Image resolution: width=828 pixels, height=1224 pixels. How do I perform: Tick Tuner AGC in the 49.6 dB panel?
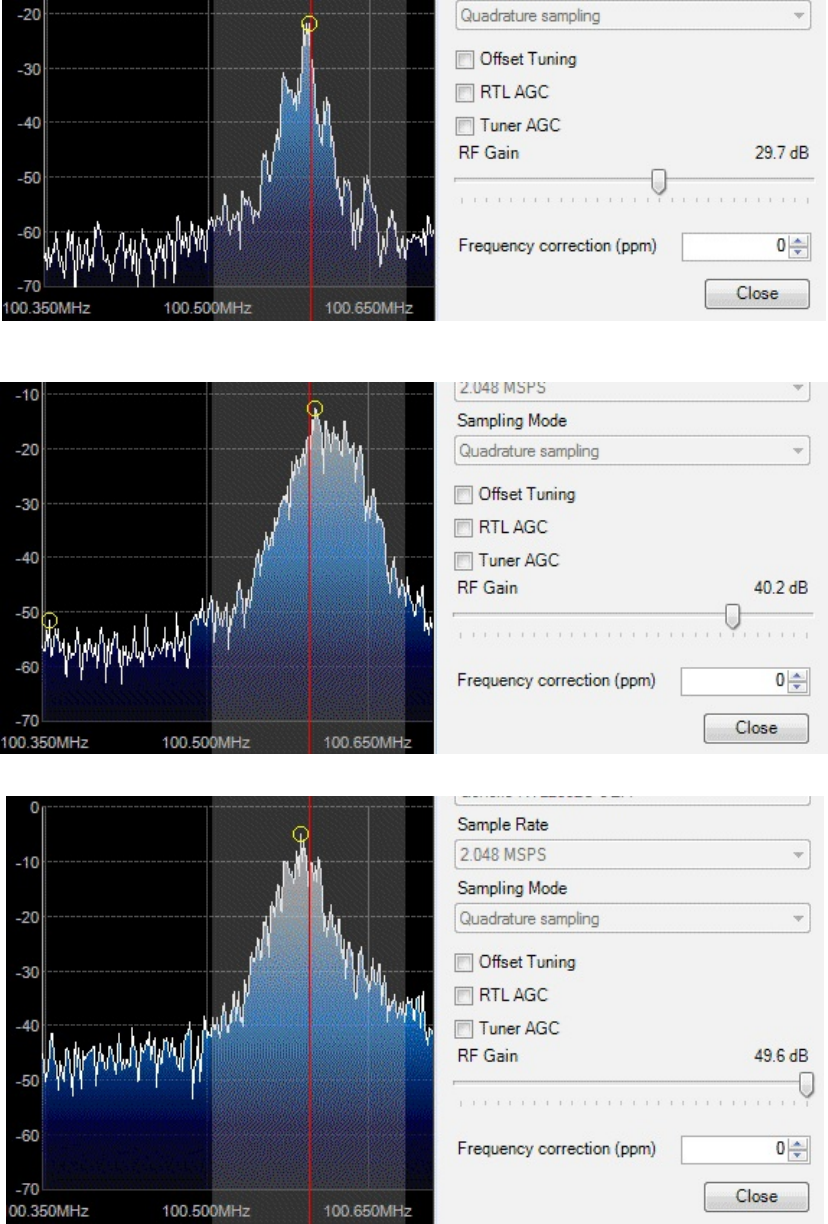[x=463, y=1027]
